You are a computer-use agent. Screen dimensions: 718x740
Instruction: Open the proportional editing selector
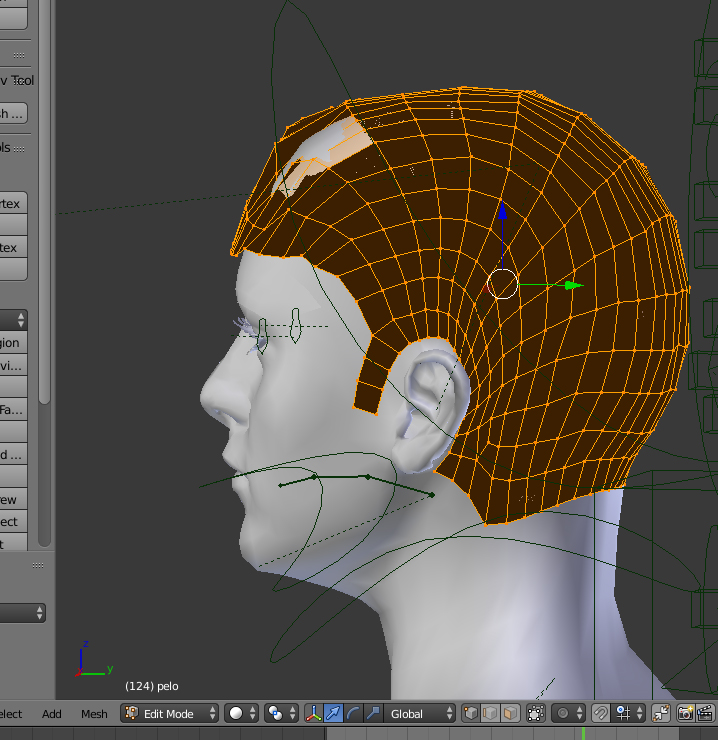(x=569, y=713)
